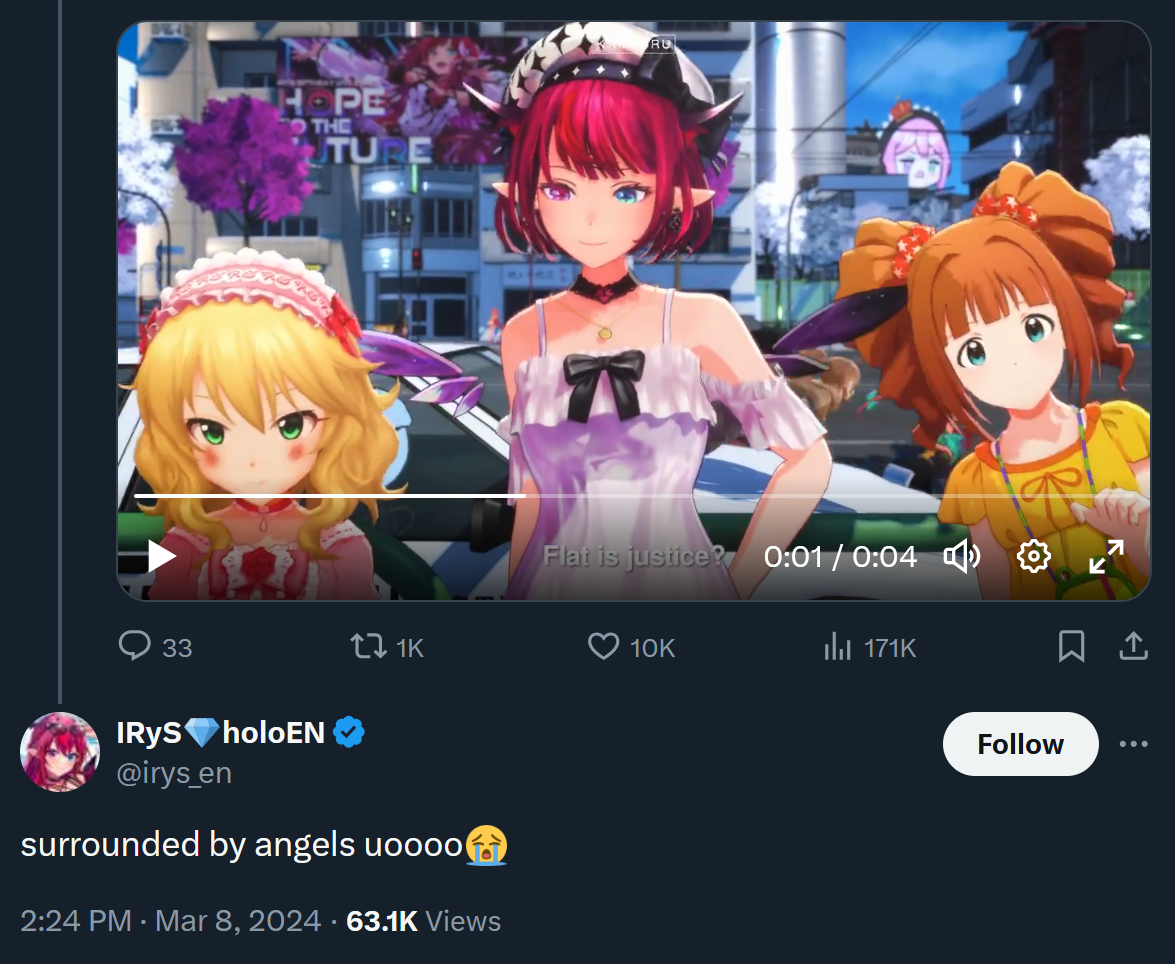Open video settings gear
1175x964 pixels.
click(x=1033, y=556)
